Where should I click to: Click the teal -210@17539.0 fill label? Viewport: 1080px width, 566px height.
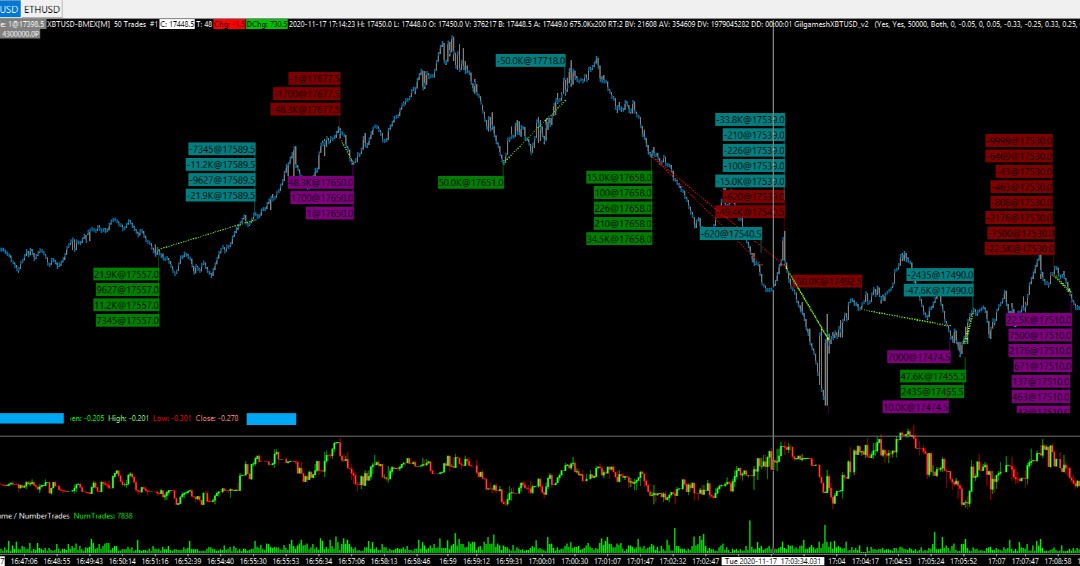(754, 136)
